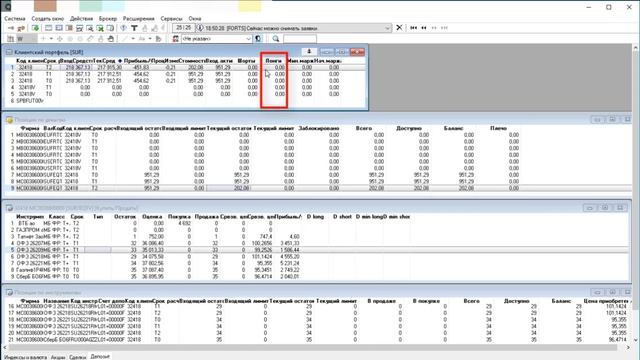The height and width of the screenshot is (360, 640).
Task: Click the crosshair tool icon in second toolbar
Action: click(x=60, y=39)
